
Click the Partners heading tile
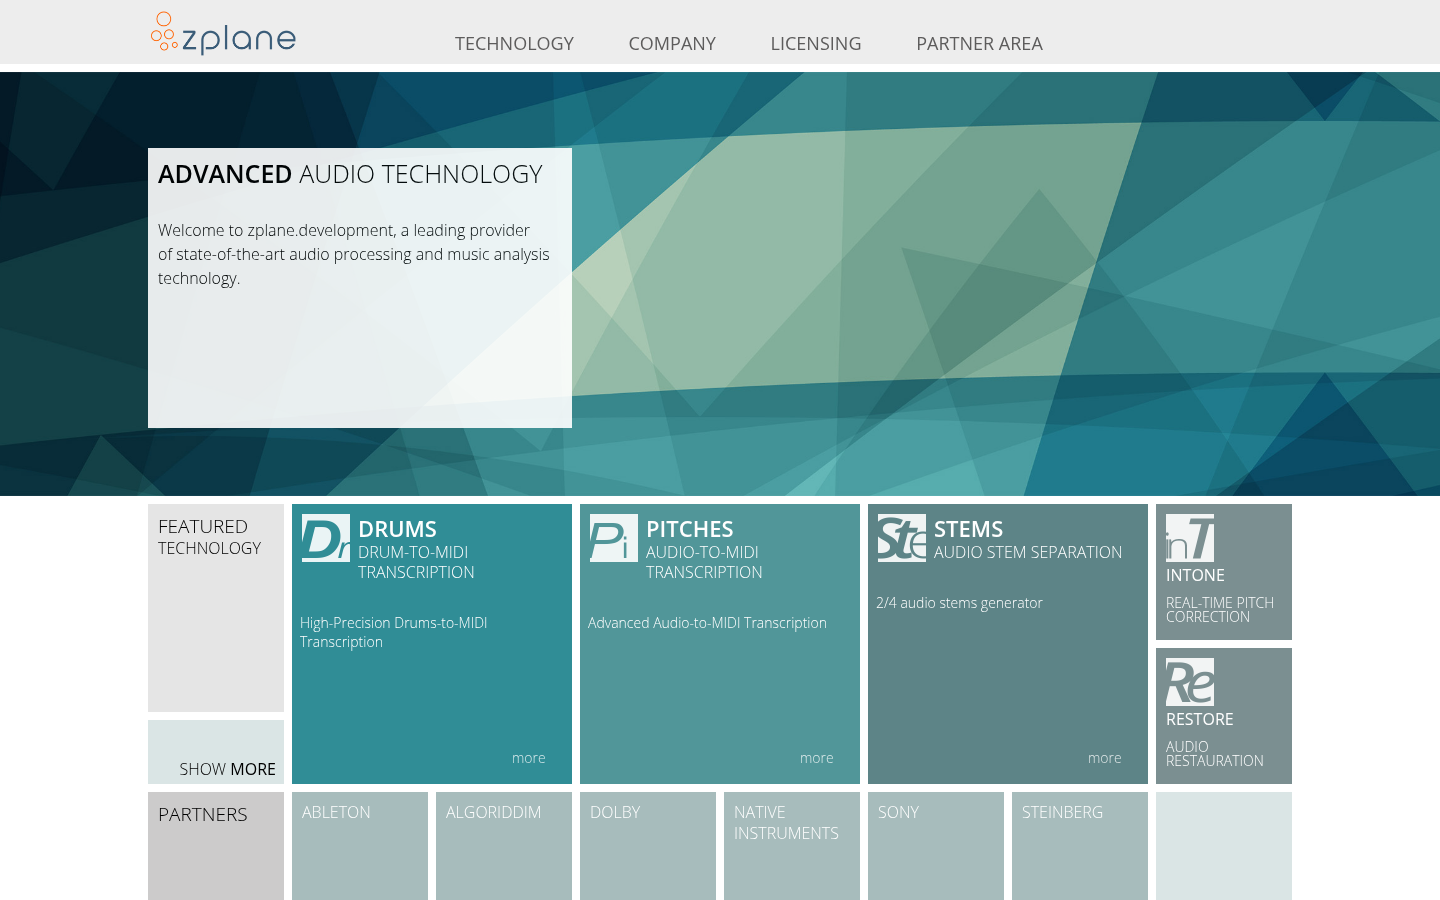pos(216,846)
